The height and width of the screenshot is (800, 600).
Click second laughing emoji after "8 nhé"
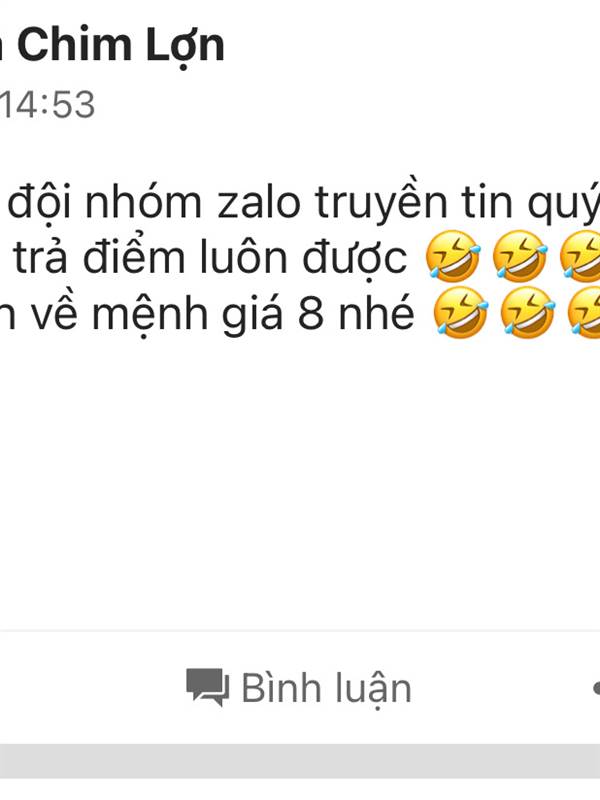click(x=527, y=312)
